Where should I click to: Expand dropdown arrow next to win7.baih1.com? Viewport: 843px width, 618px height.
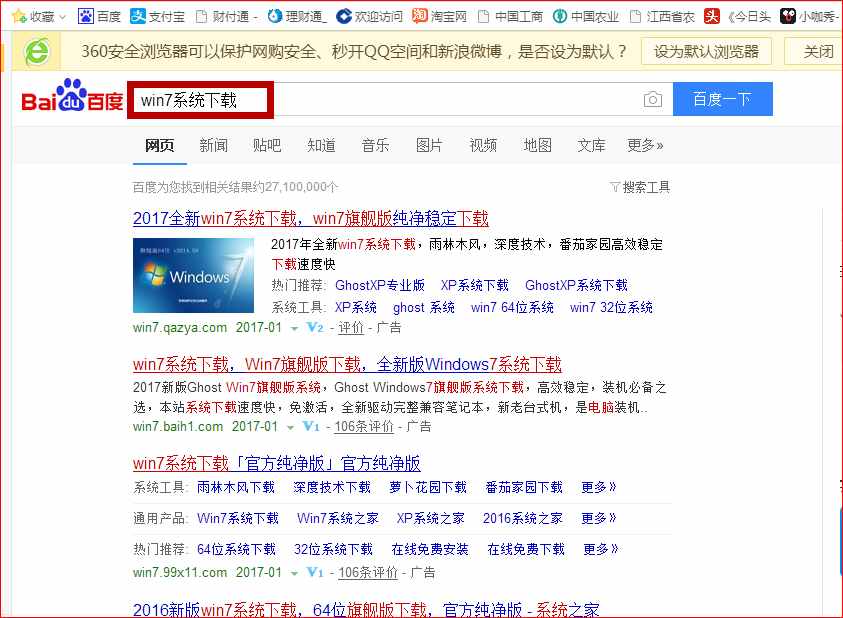290,428
